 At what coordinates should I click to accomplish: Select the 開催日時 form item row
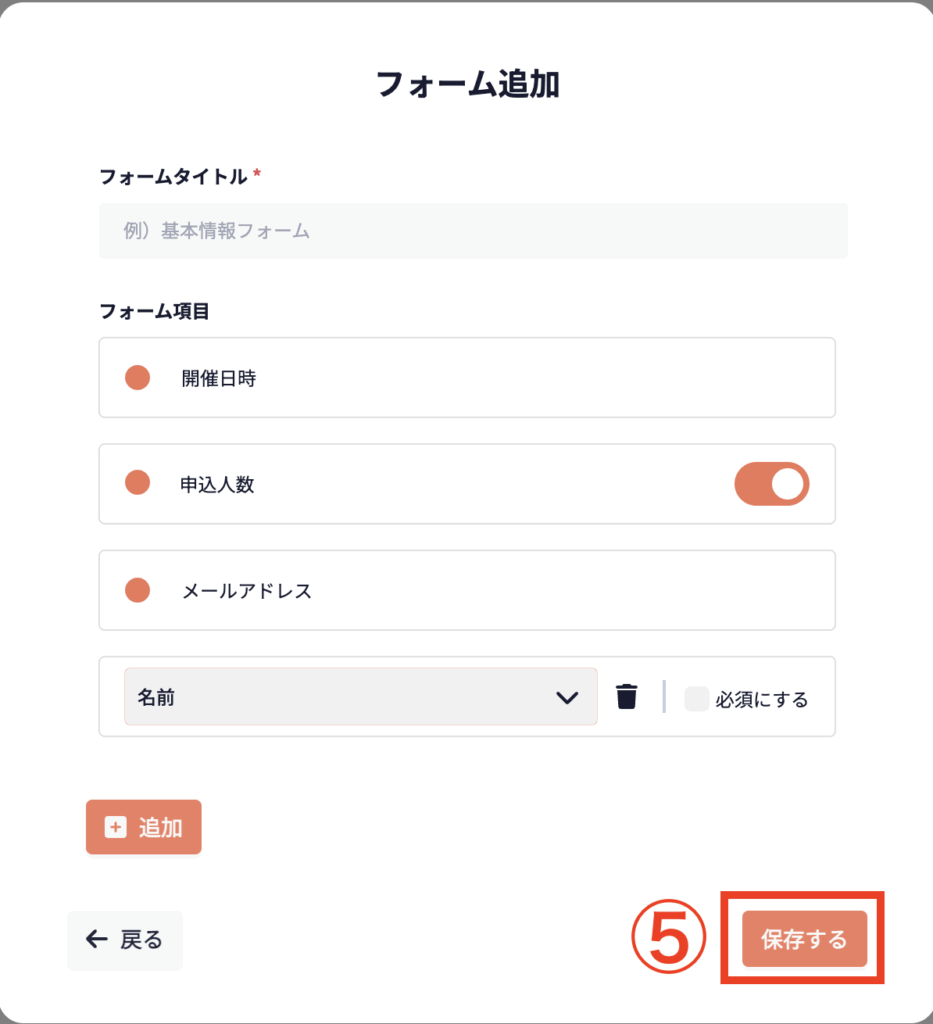(x=467, y=378)
